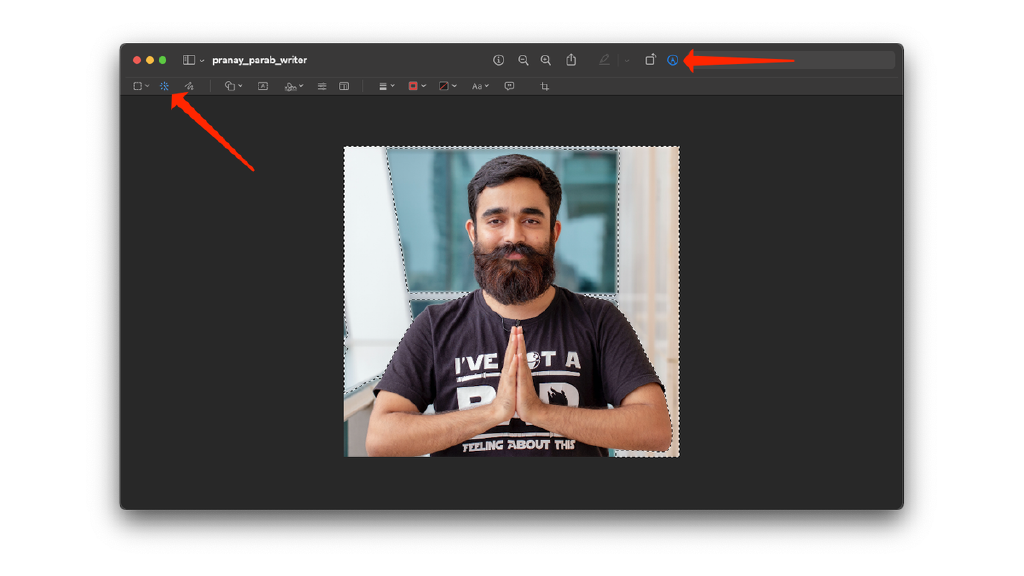Add a speech bubble annotation
The width and height of the screenshot is (1024, 576).
pyautogui.click(x=509, y=86)
